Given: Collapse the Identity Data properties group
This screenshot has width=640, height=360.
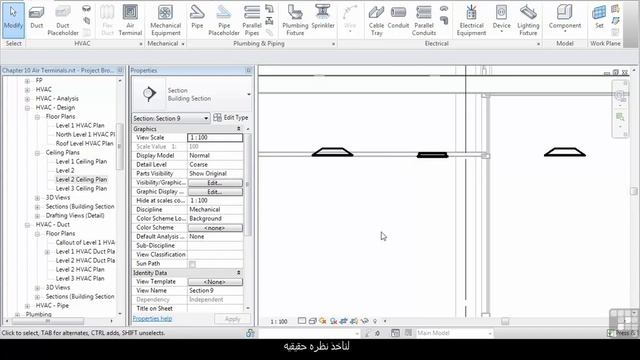Looking at the screenshot, I should coord(239,273).
